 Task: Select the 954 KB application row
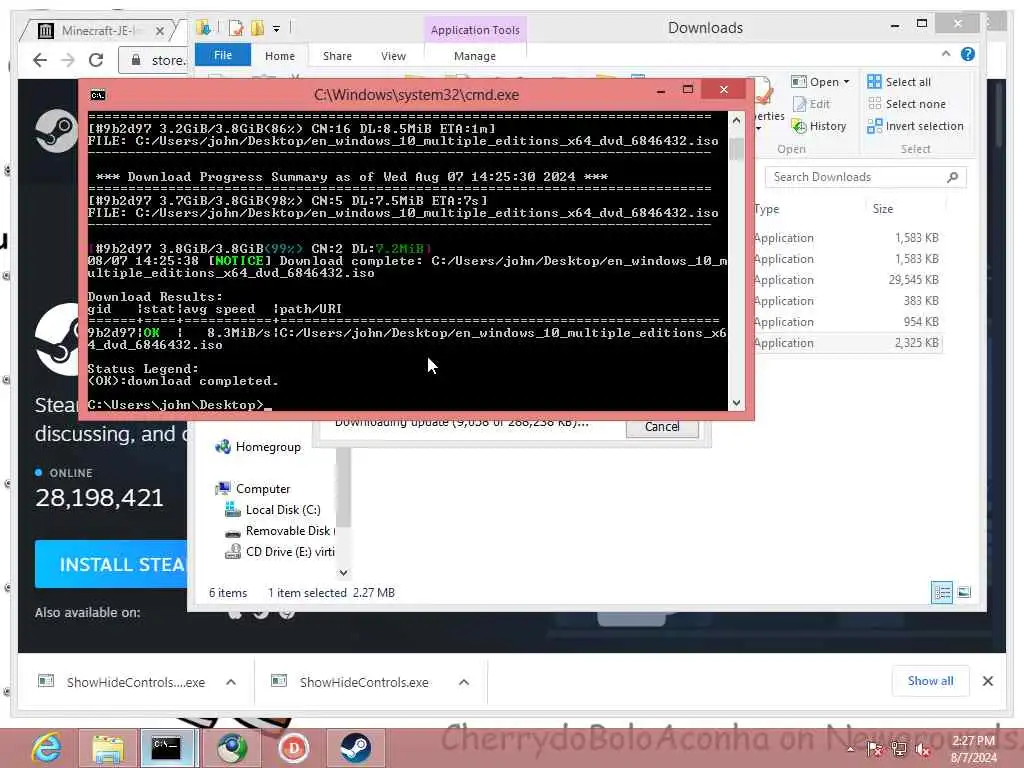[x=847, y=321]
